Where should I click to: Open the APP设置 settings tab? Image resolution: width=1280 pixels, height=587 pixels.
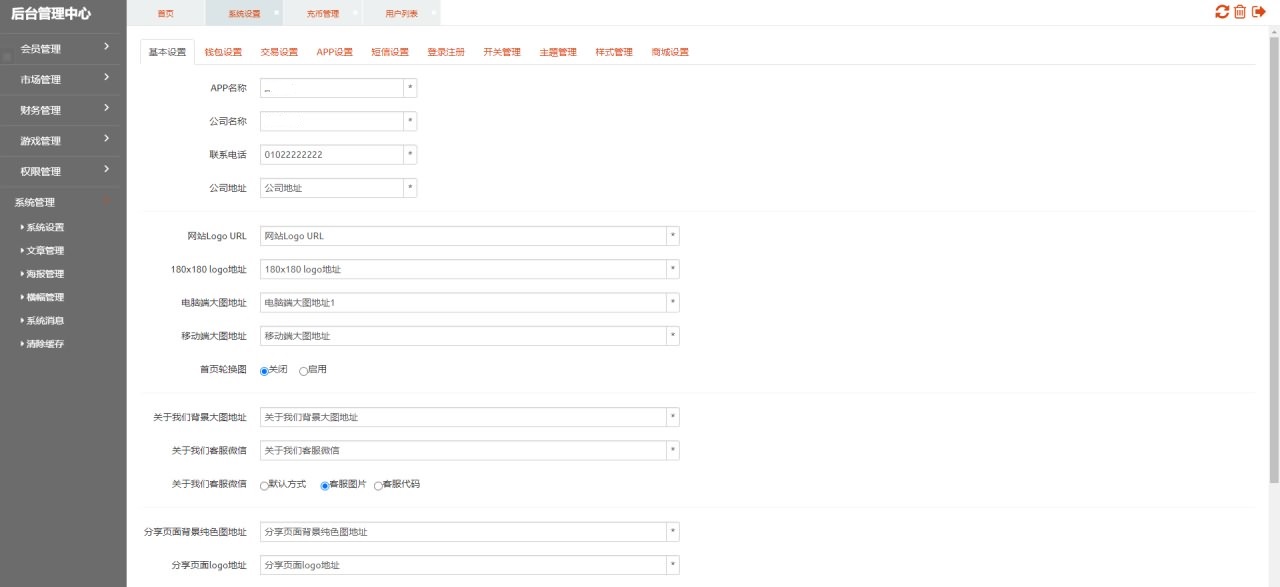pos(335,52)
